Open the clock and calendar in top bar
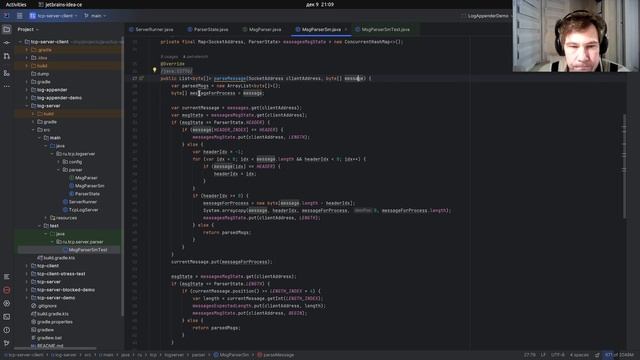 (320, 4)
